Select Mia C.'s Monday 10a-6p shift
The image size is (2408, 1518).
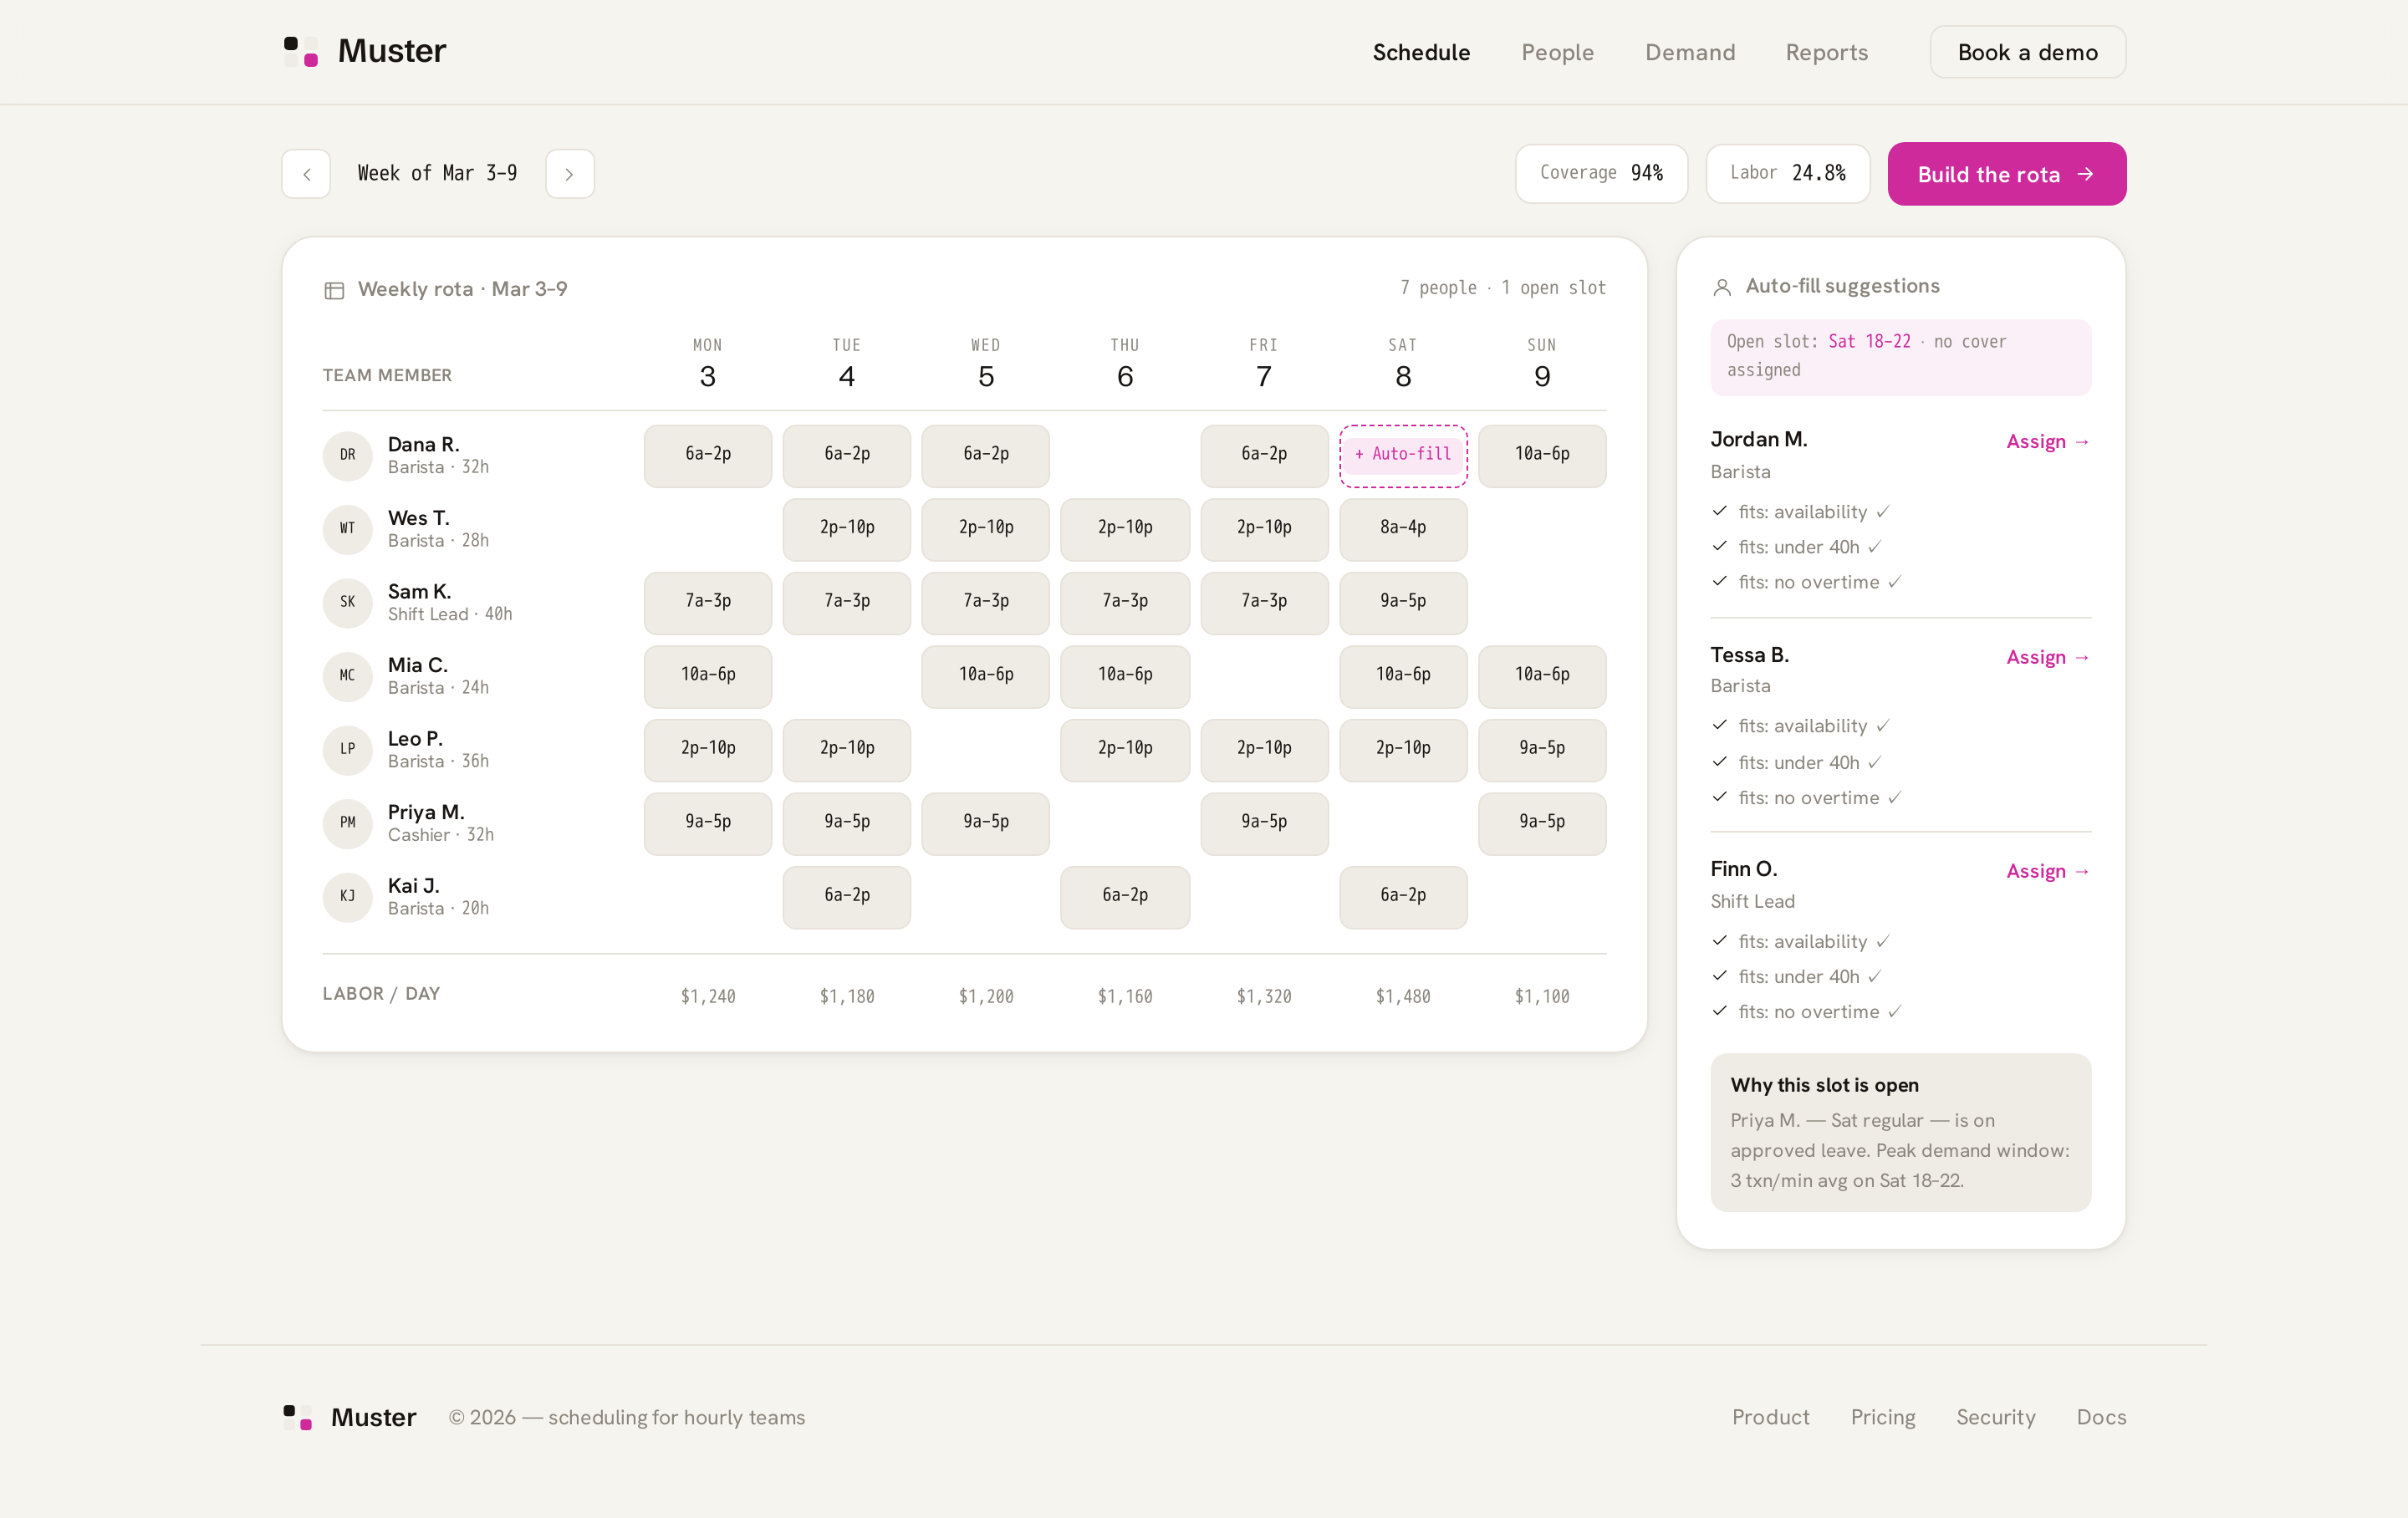[x=708, y=675]
